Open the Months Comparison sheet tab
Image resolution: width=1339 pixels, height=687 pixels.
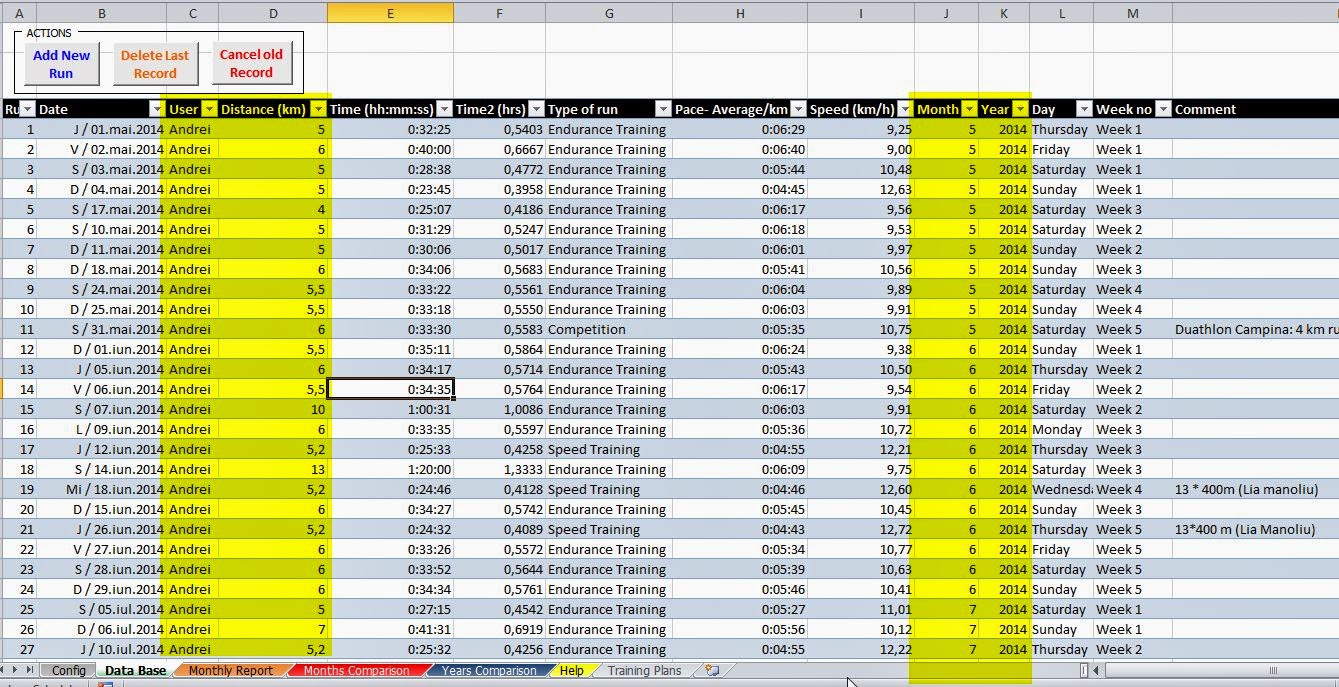coord(356,670)
